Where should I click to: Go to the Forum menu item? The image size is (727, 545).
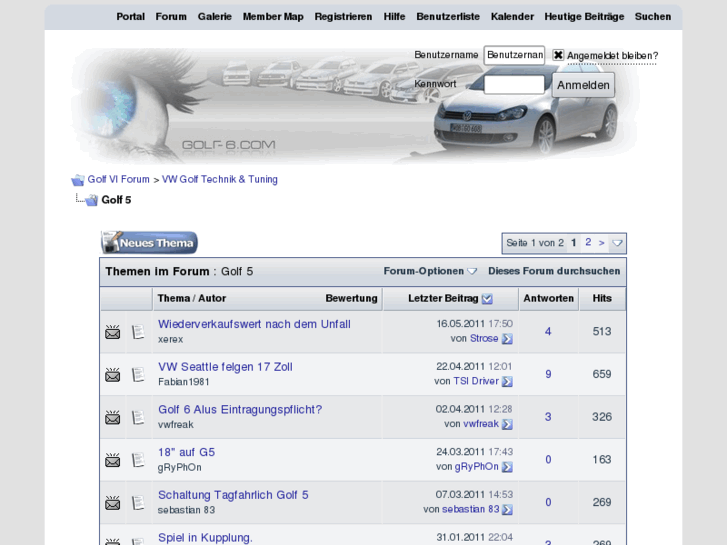point(171,17)
